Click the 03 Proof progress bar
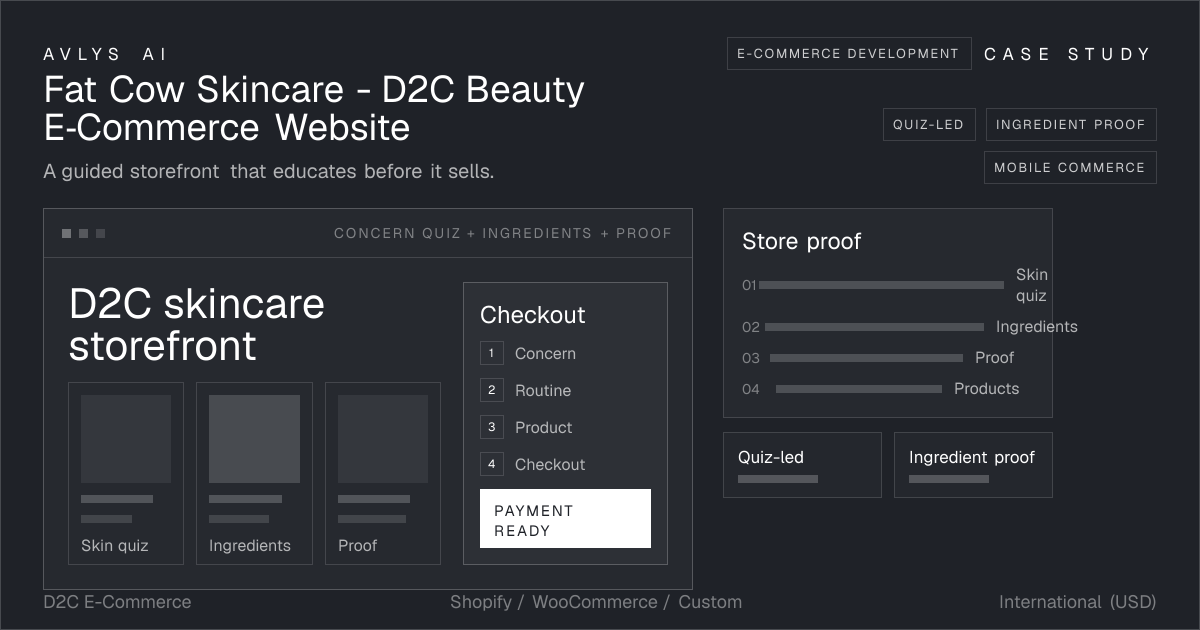1200x630 pixels. tap(866, 358)
